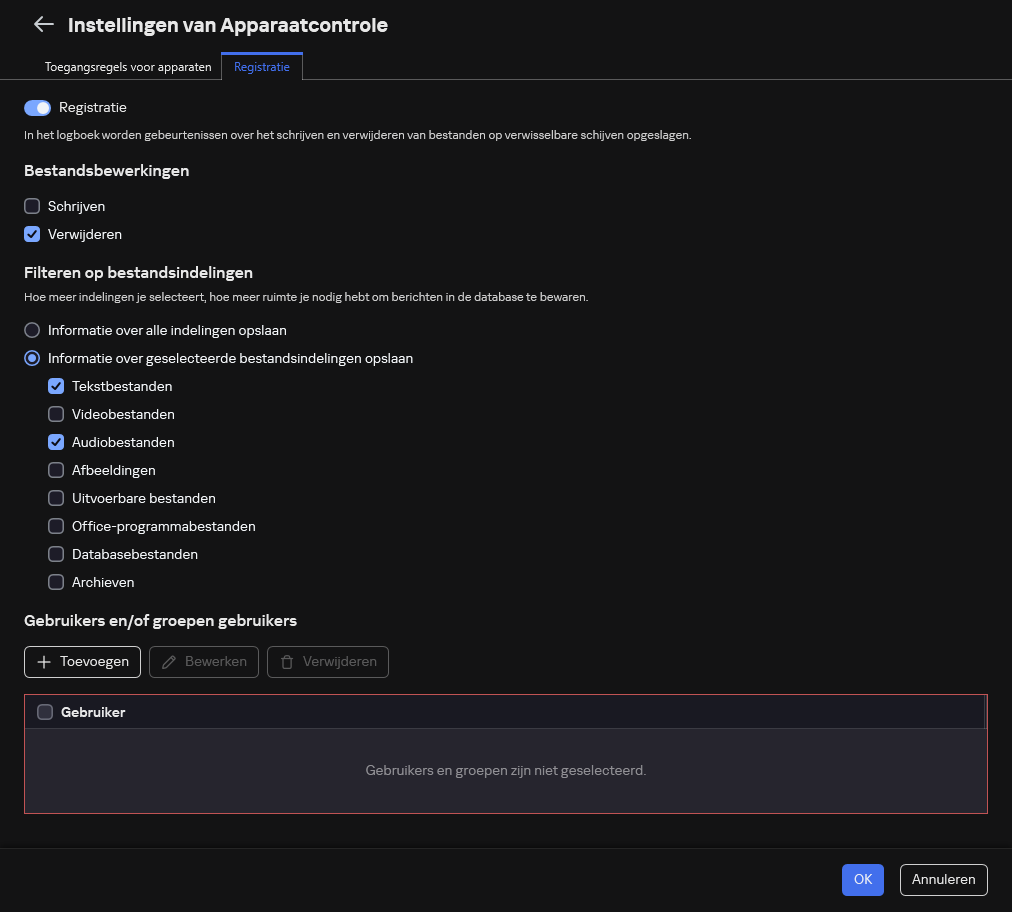1012x912 pixels.
Task: Check the Afbeeldingen file format checkbox
Action: click(x=56, y=470)
